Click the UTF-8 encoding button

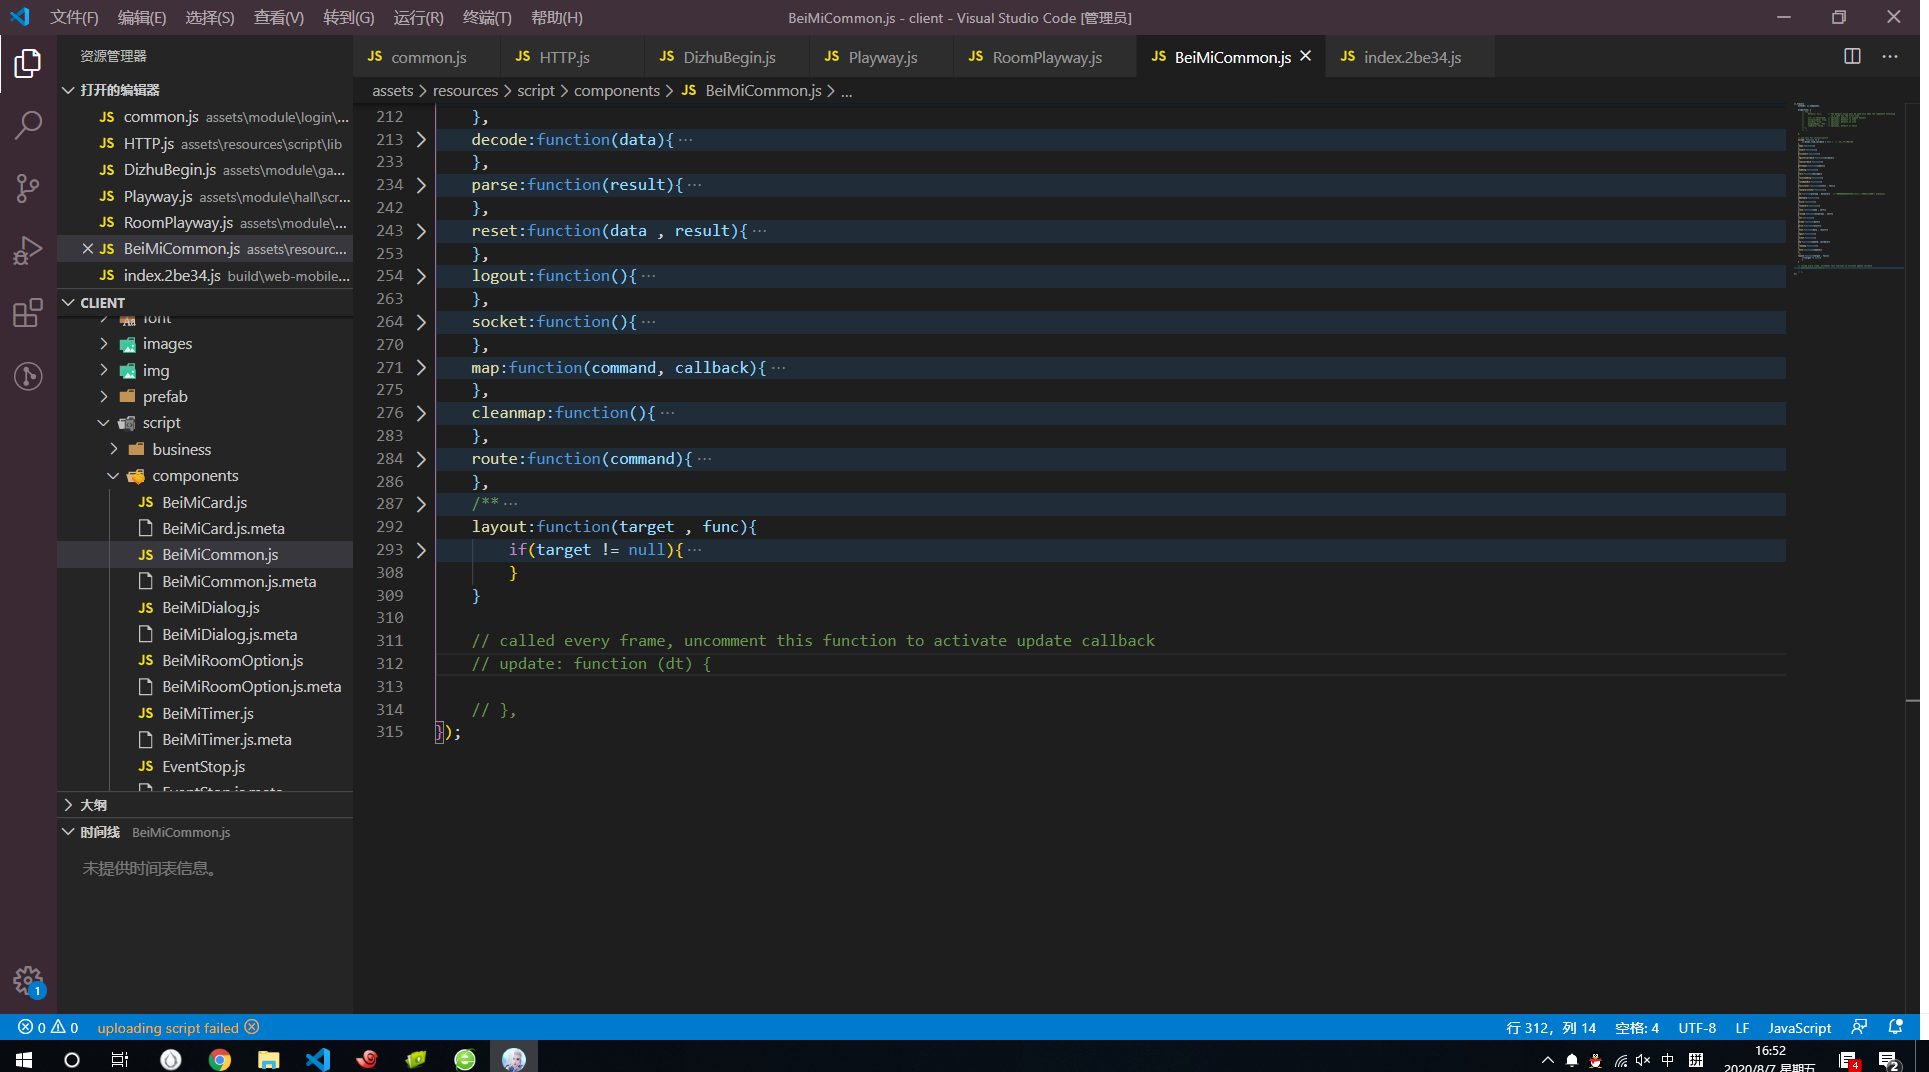click(x=1696, y=1027)
